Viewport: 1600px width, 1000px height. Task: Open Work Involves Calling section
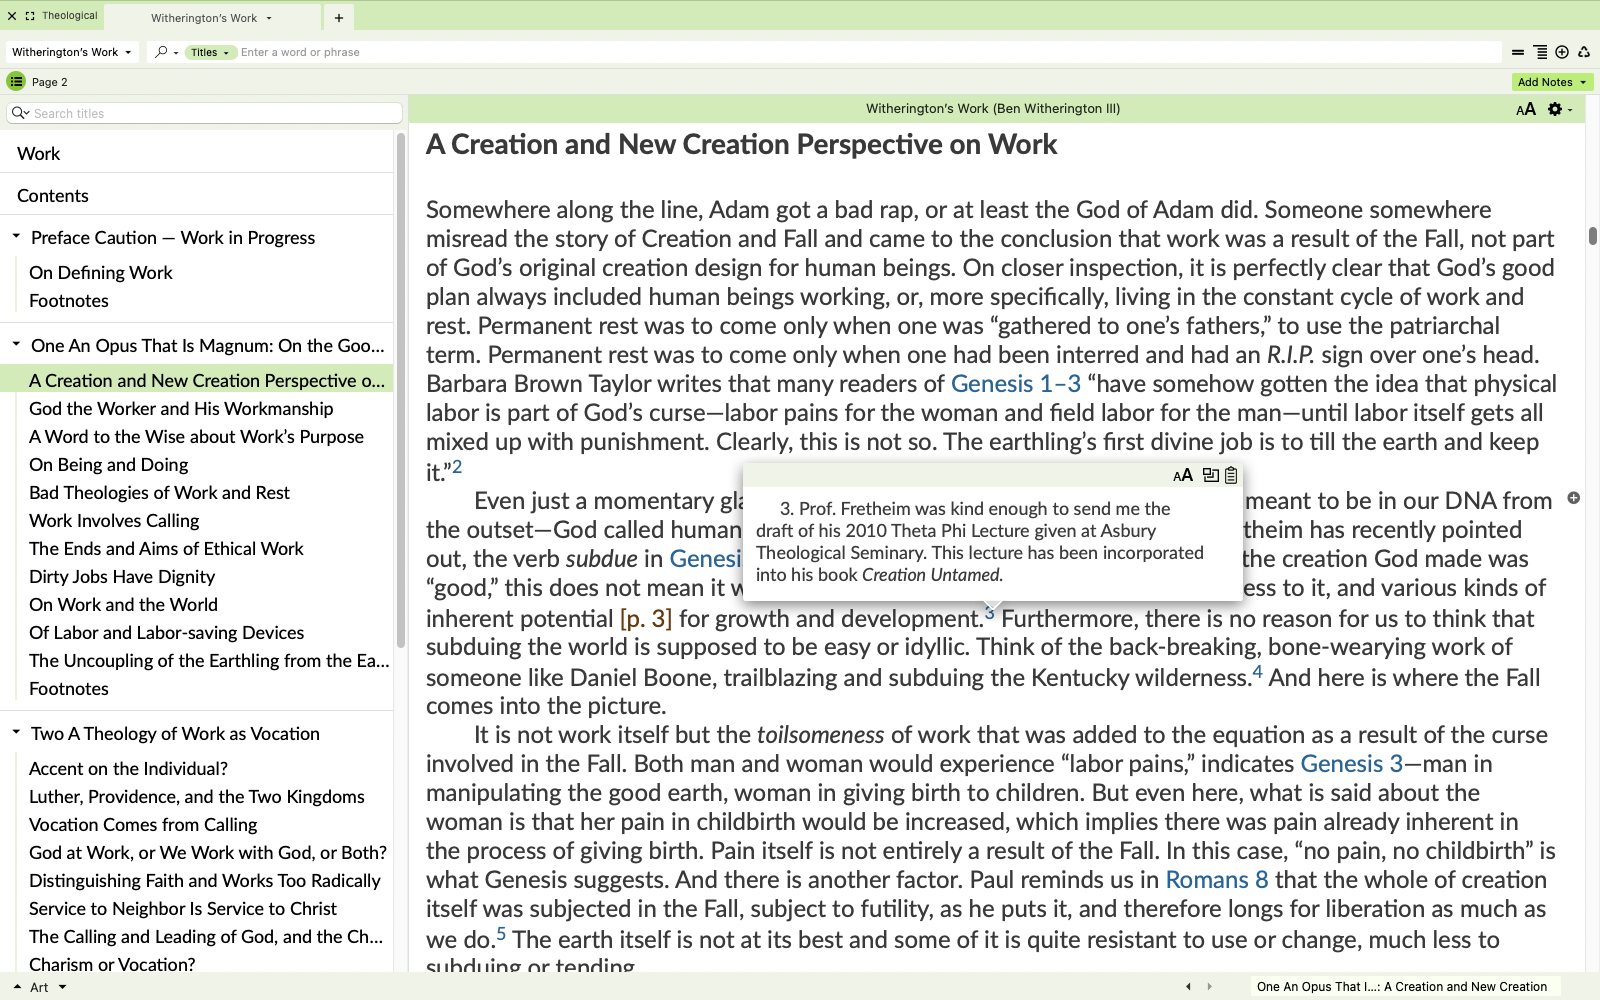[114, 521]
